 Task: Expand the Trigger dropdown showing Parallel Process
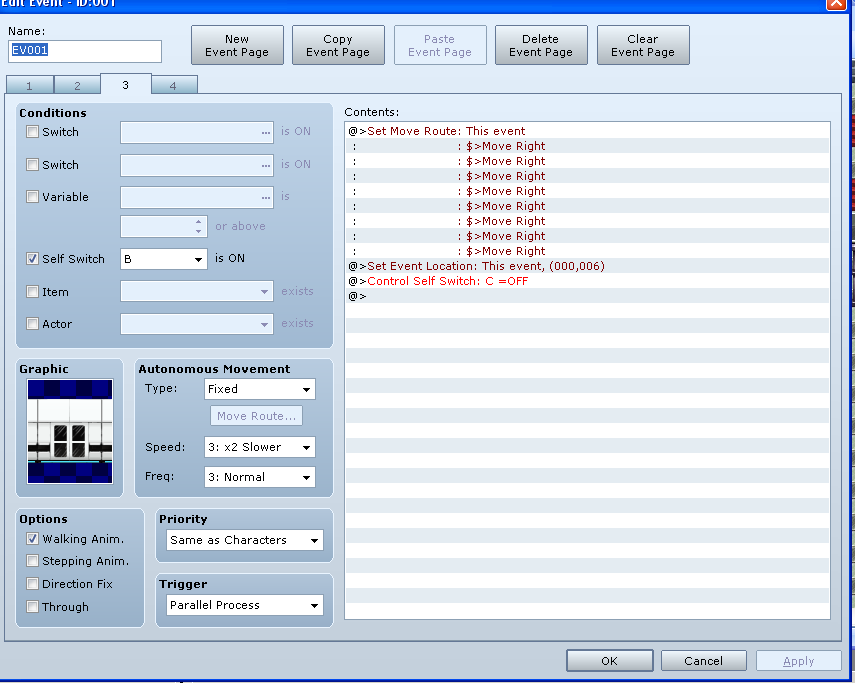[245, 605]
